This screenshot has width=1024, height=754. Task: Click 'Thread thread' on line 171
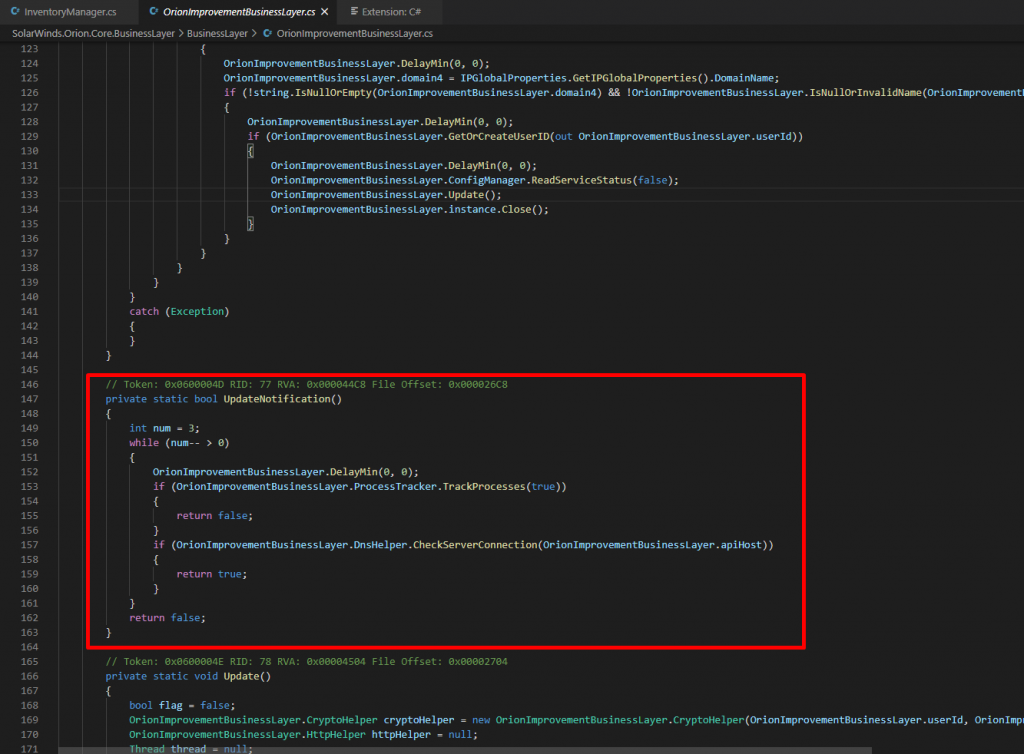click(x=167, y=749)
